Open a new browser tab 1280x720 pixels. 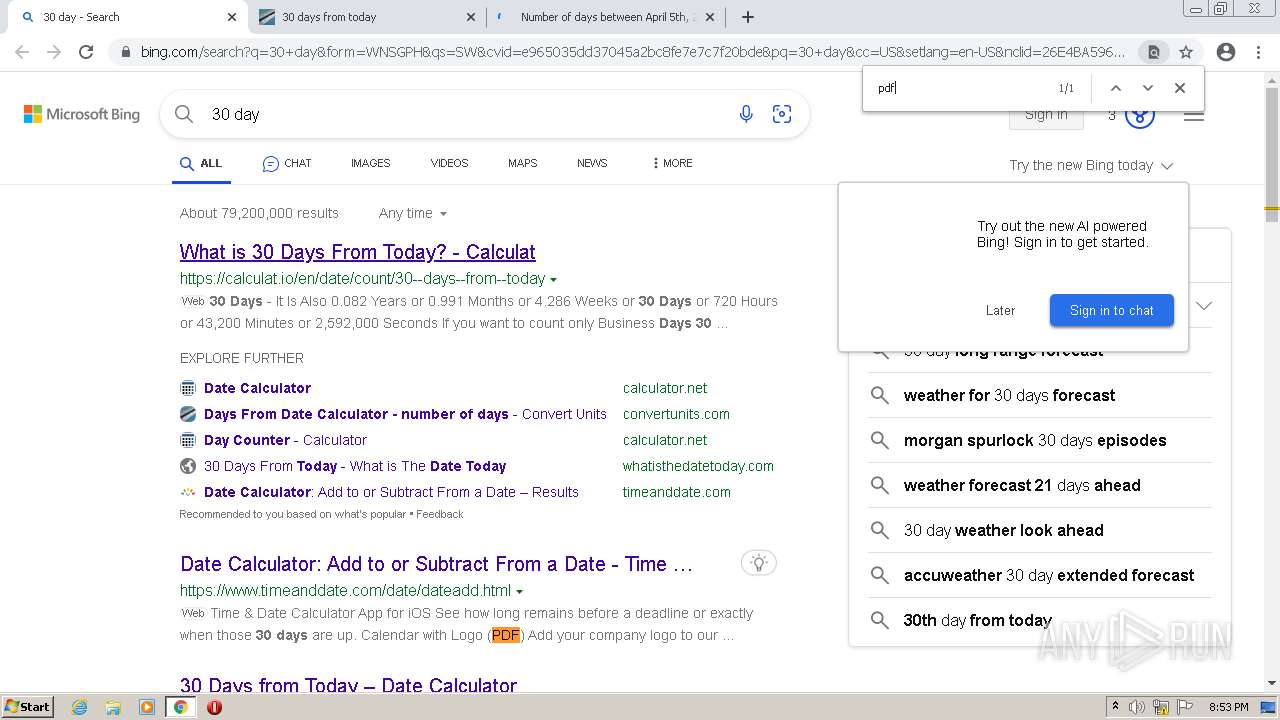[x=748, y=17]
